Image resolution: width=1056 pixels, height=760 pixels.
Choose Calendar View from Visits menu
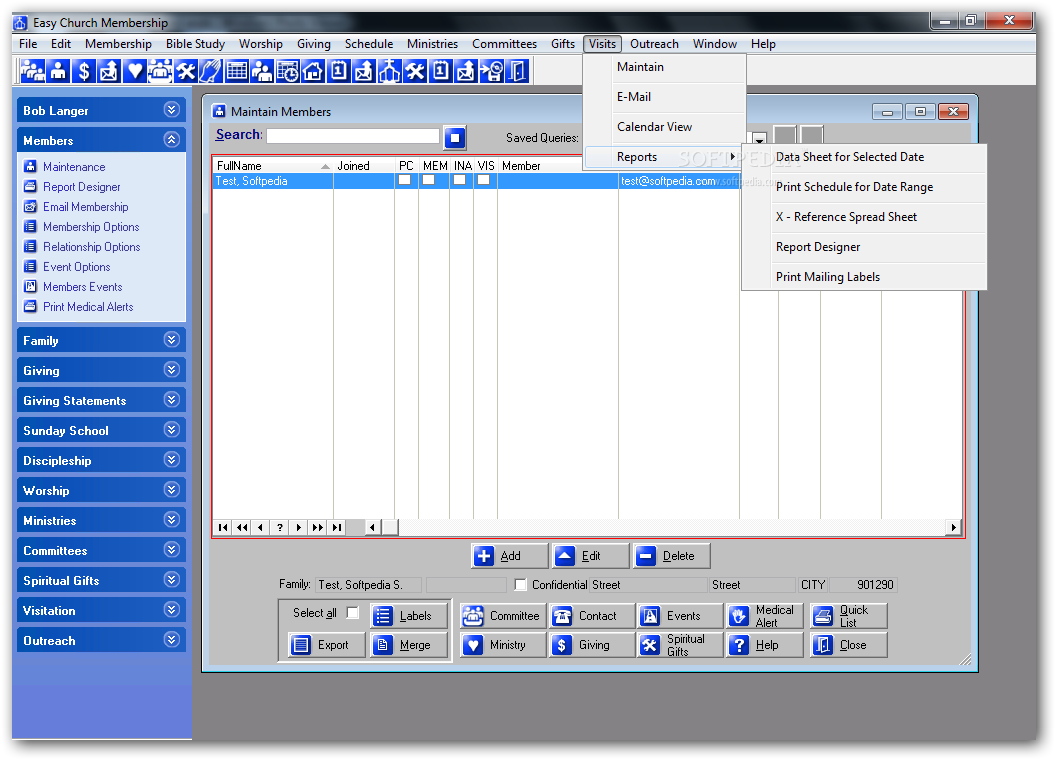[x=664, y=127]
